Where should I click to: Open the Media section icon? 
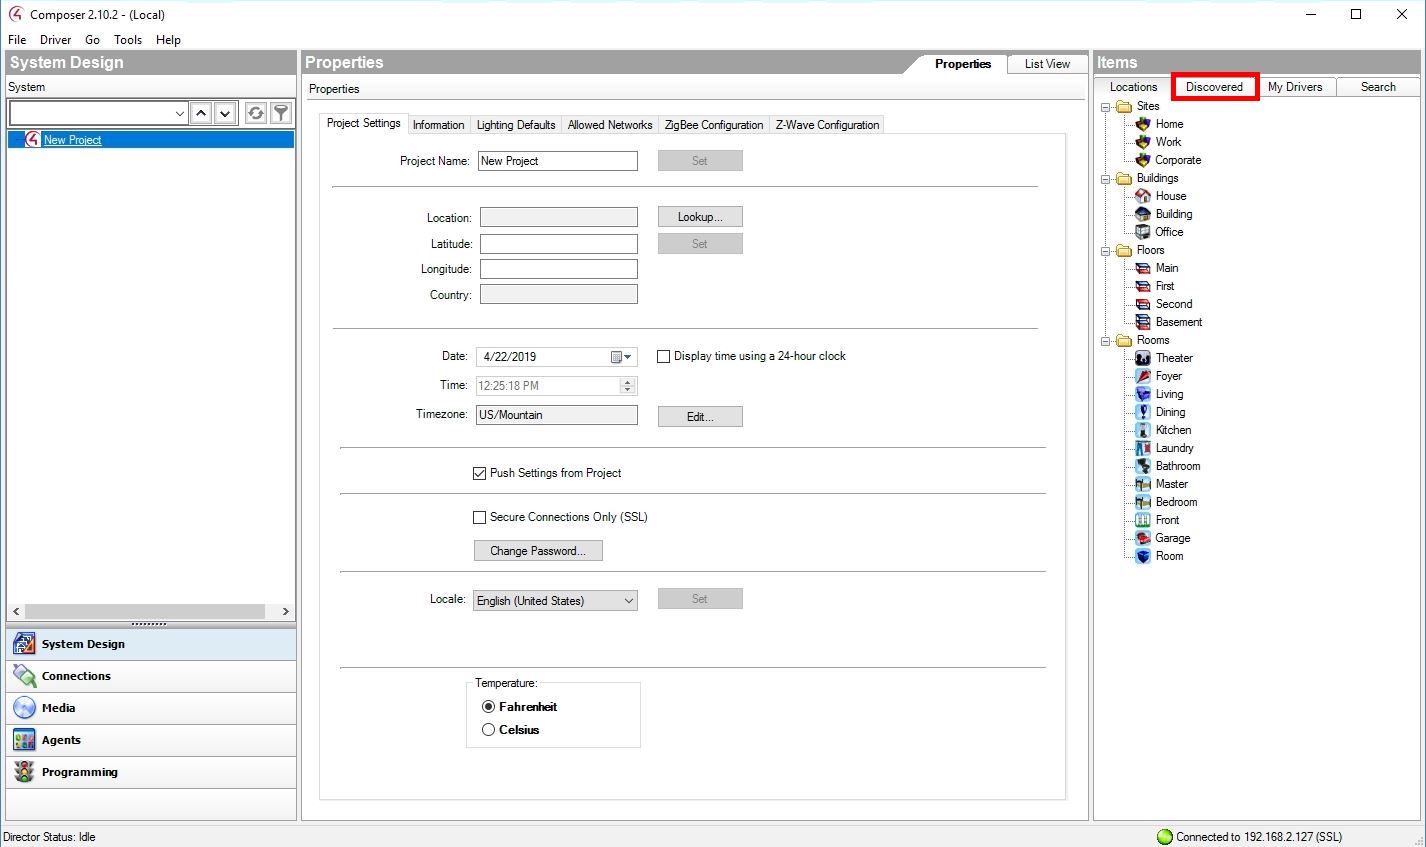click(24, 708)
